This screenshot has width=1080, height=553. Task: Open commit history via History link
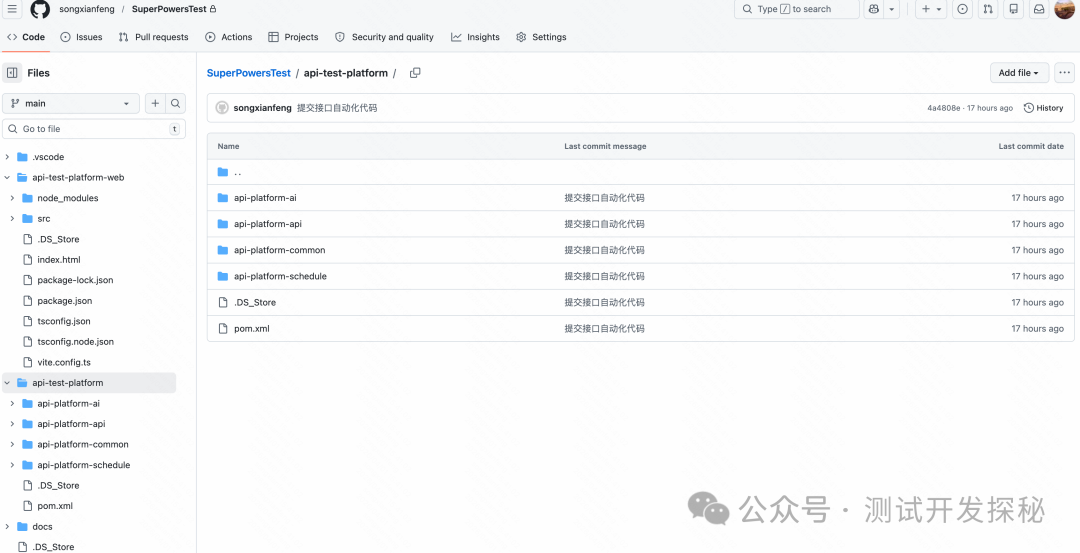click(x=1043, y=108)
